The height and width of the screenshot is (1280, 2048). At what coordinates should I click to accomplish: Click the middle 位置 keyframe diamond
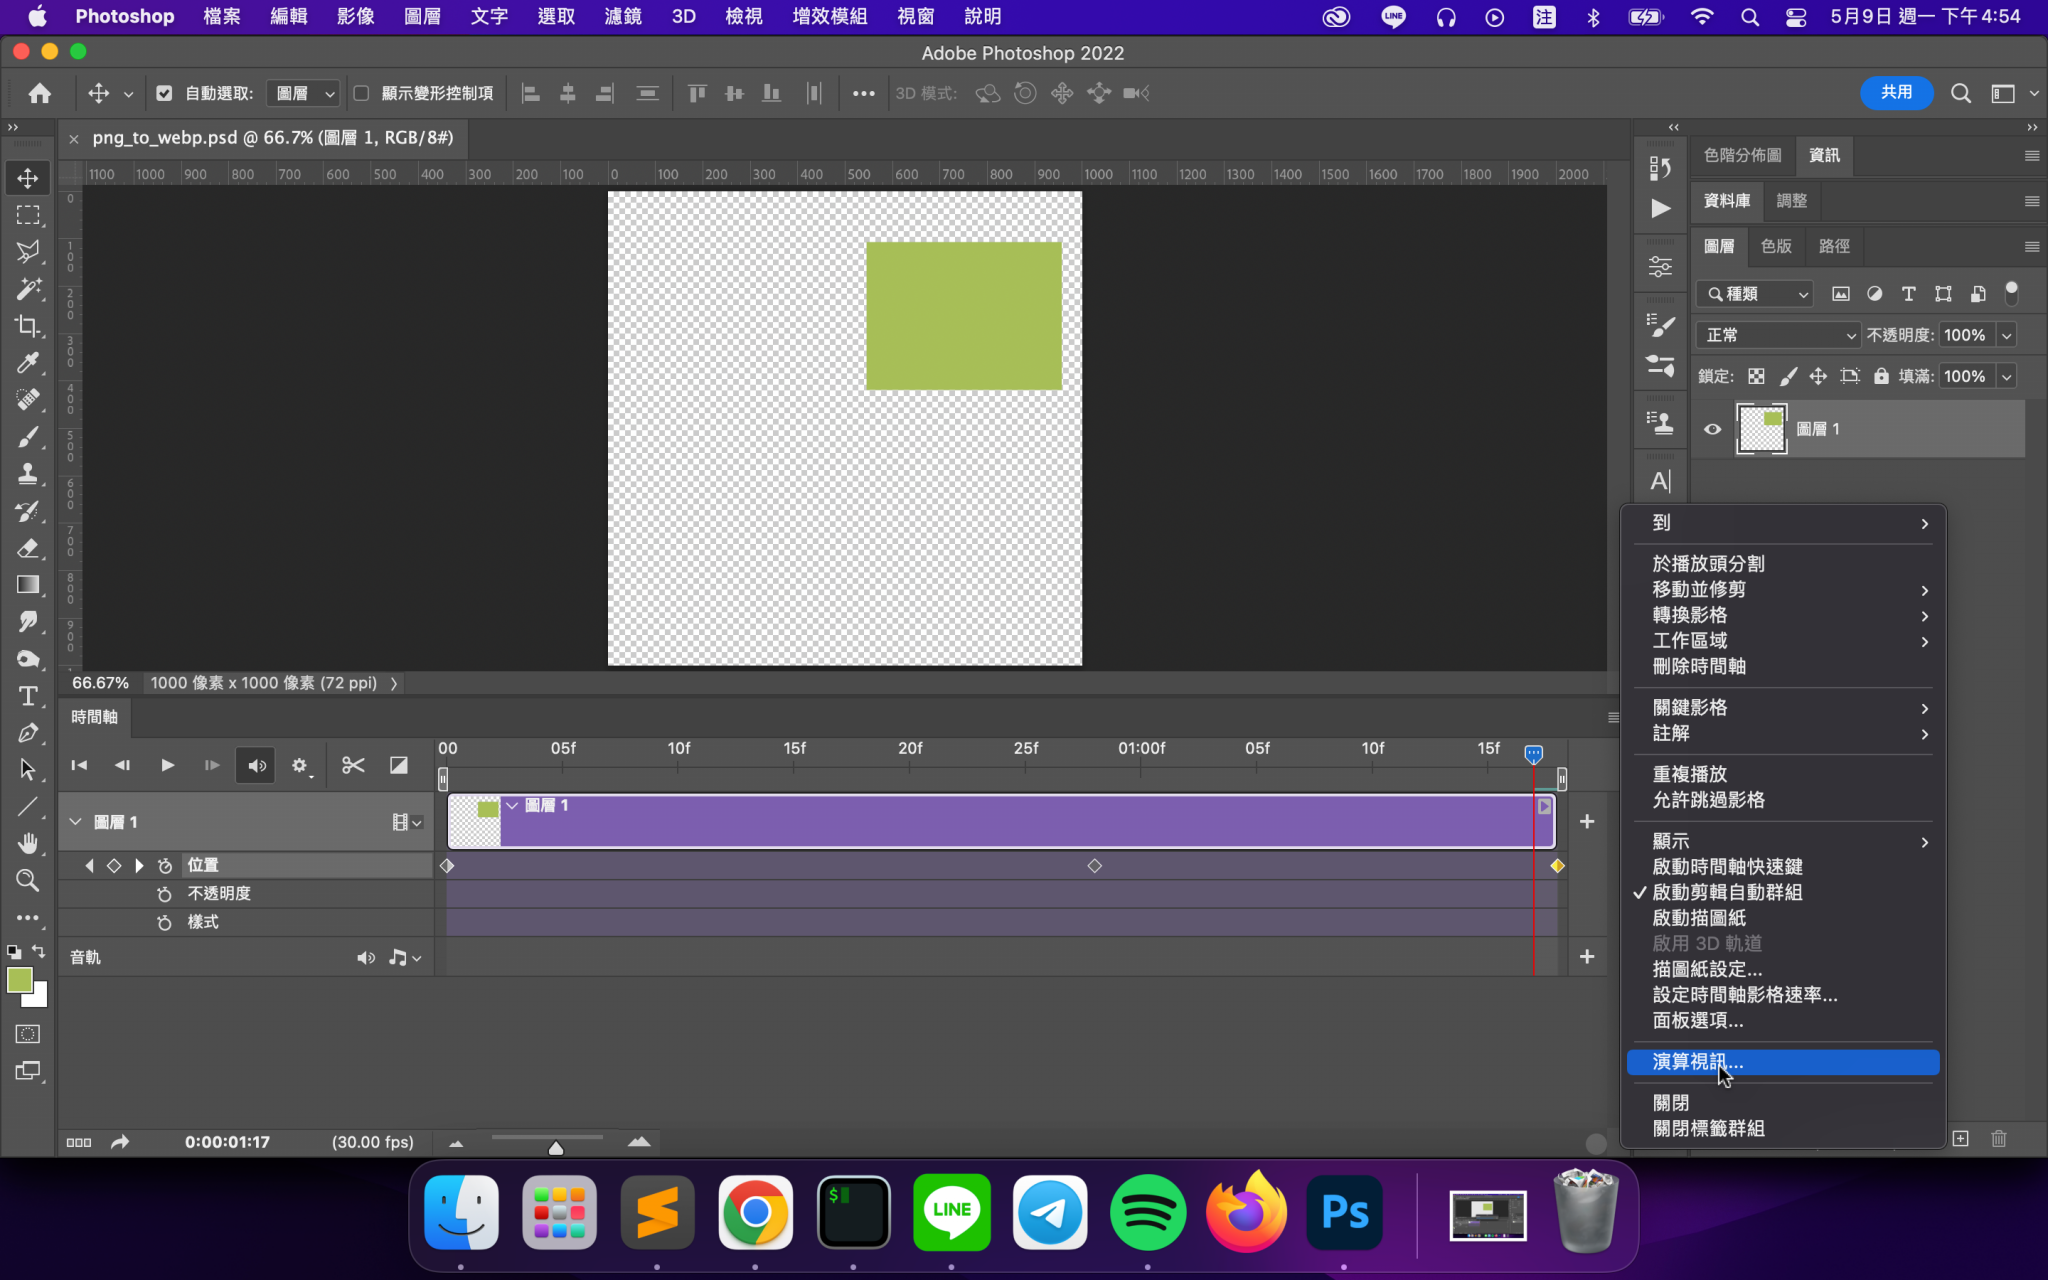click(x=1094, y=865)
